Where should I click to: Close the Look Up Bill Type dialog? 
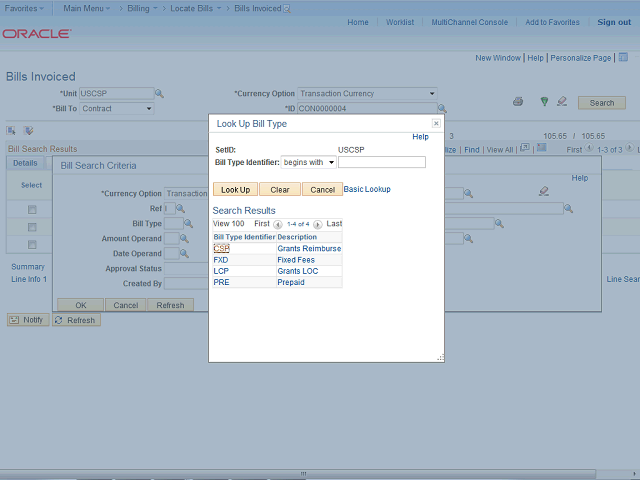click(436, 124)
